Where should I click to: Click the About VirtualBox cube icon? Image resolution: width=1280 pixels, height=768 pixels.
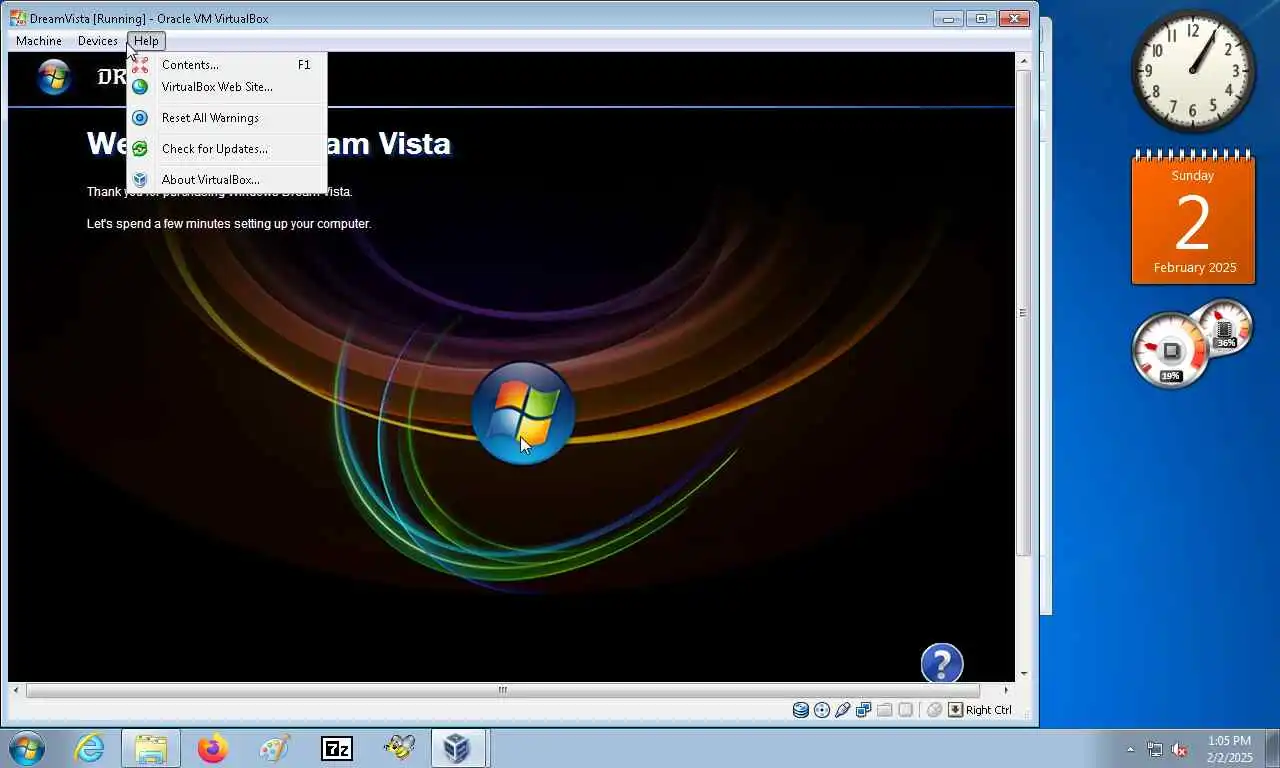coord(140,180)
